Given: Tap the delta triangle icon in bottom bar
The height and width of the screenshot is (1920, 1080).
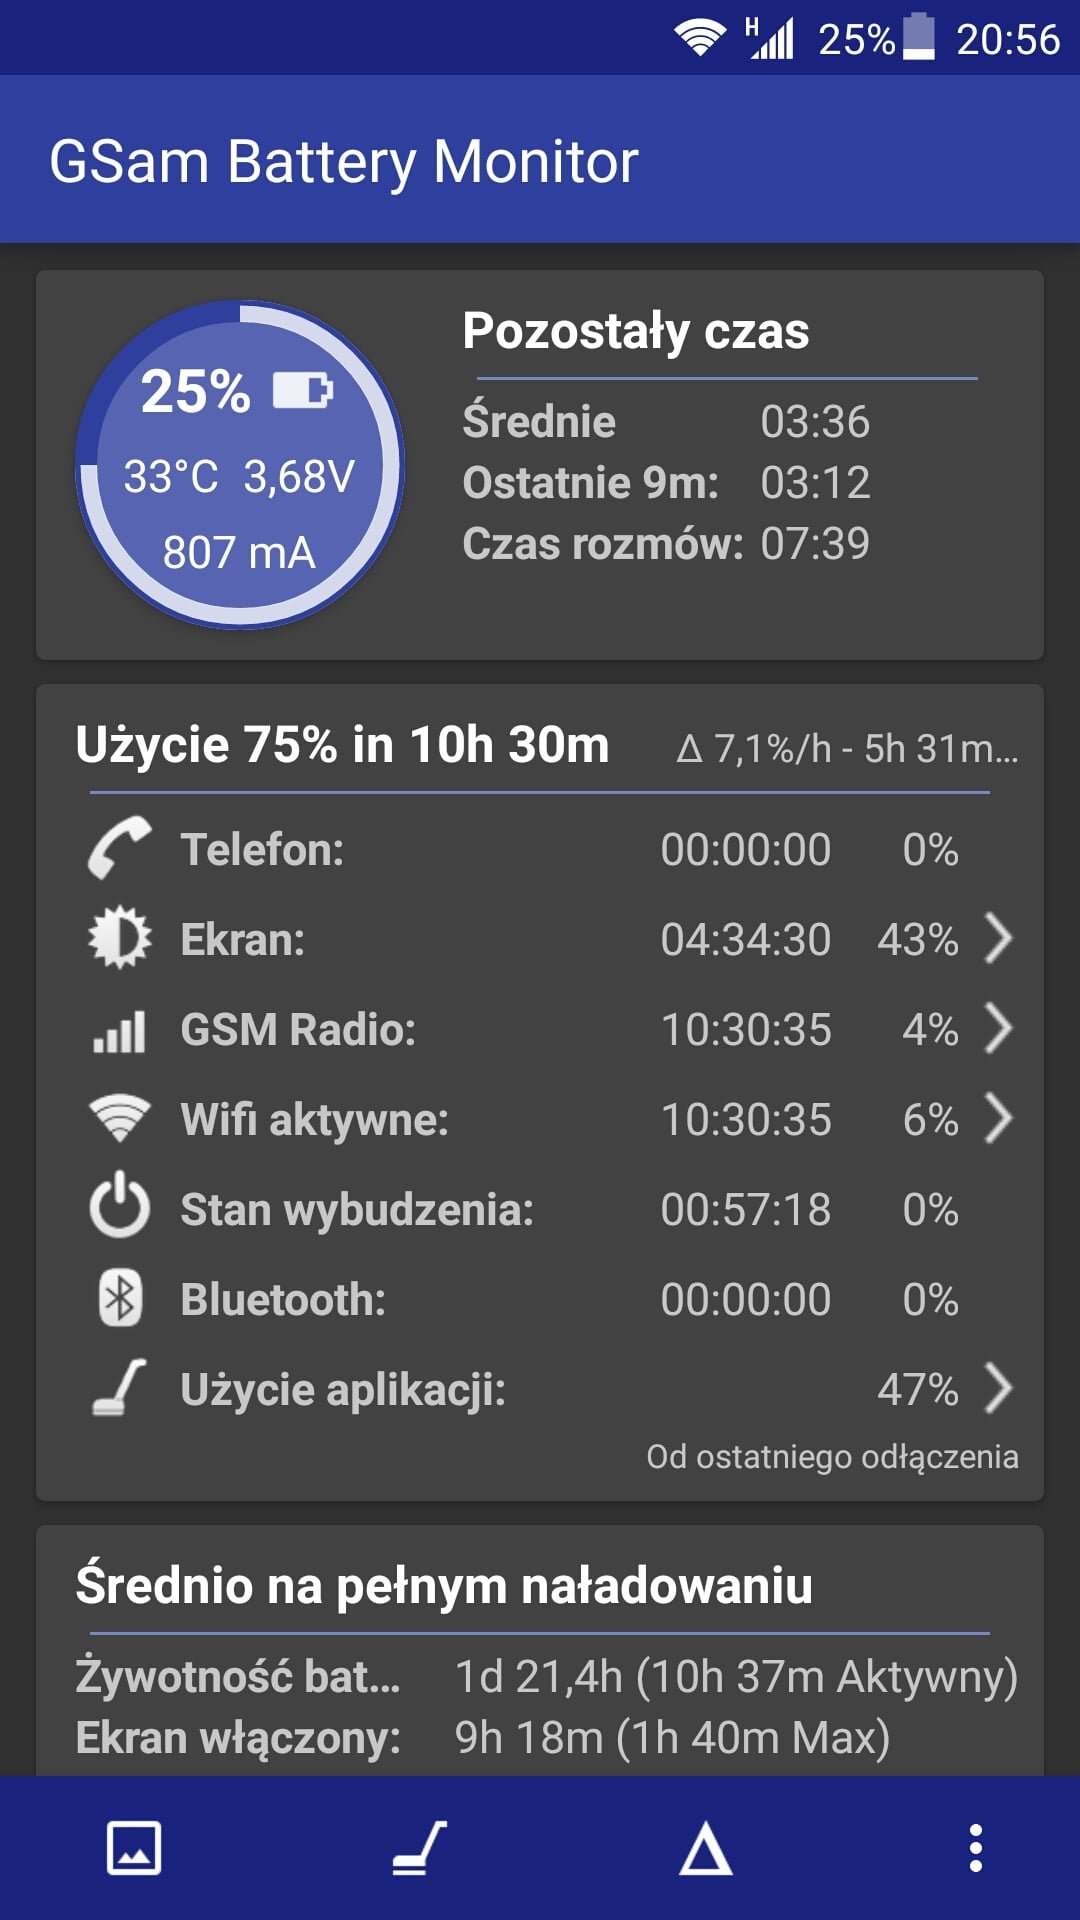Looking at the screenshot, I should click(706, 1848).
